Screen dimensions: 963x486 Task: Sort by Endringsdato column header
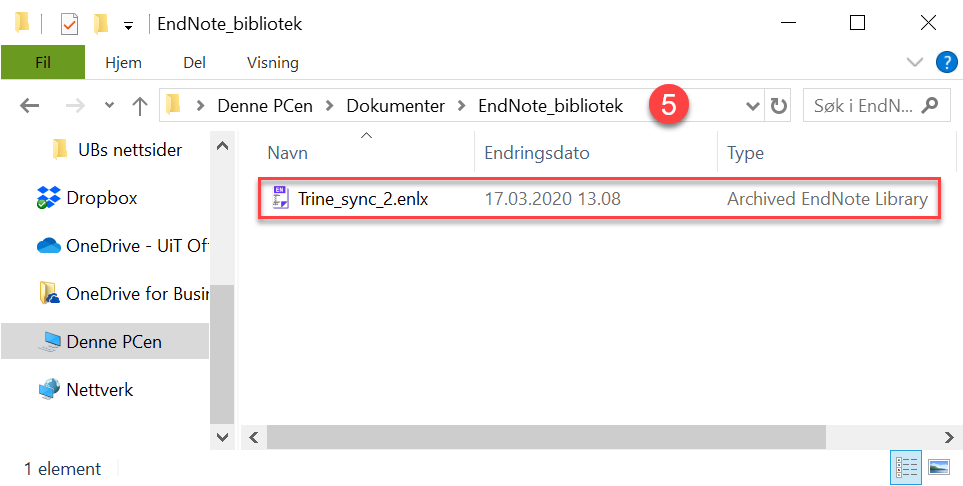(x=537, y=153)
